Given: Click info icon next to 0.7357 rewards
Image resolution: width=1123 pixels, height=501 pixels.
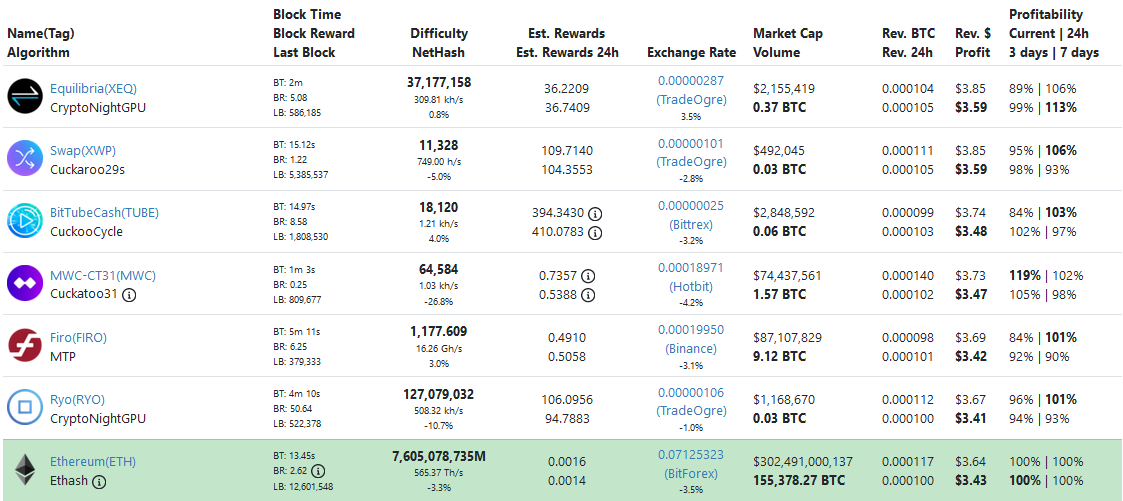Looking at the screenshot, I should (588, 276).
